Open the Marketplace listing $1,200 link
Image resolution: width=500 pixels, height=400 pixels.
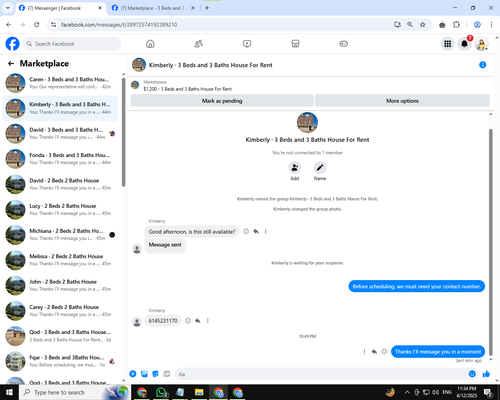pos(188,89)
